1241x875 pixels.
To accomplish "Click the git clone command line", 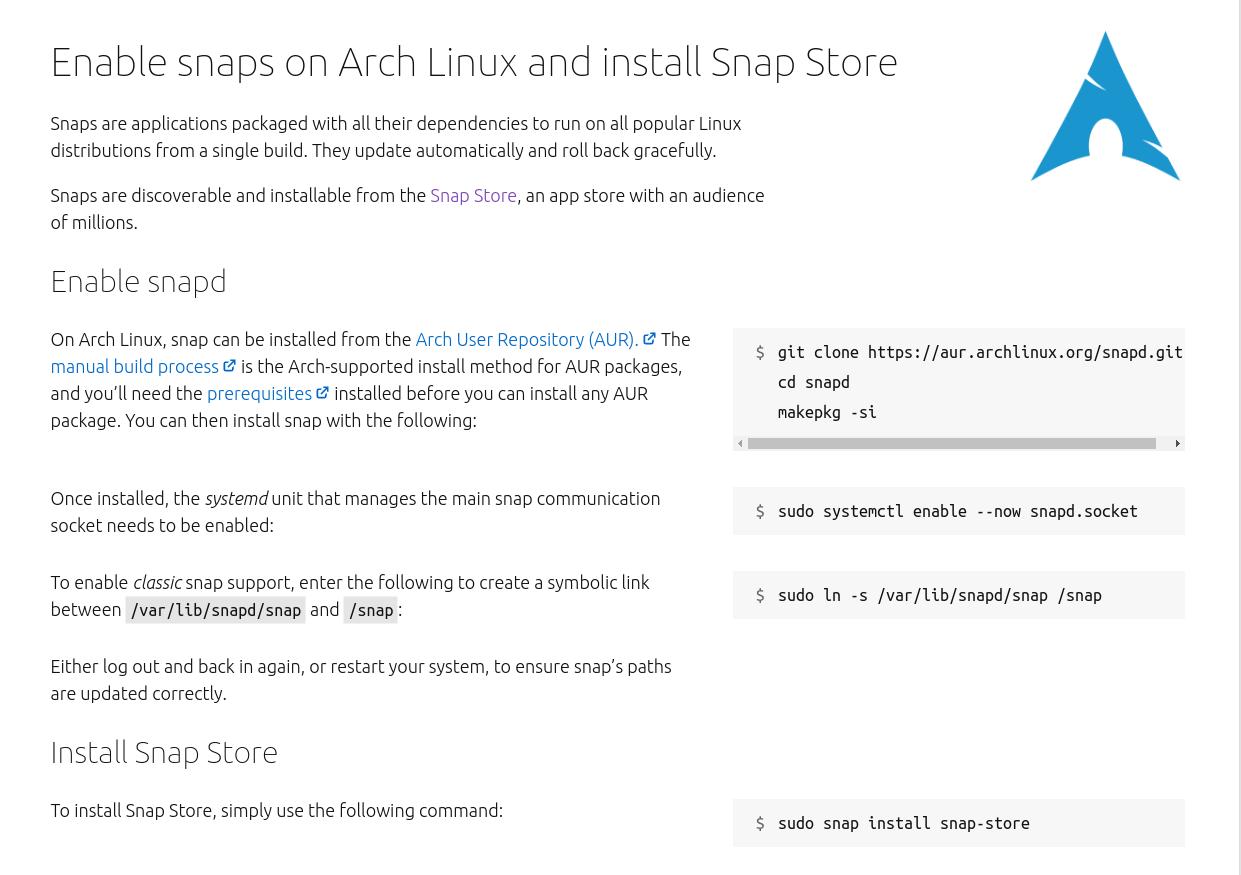I will tap(980, 352).
